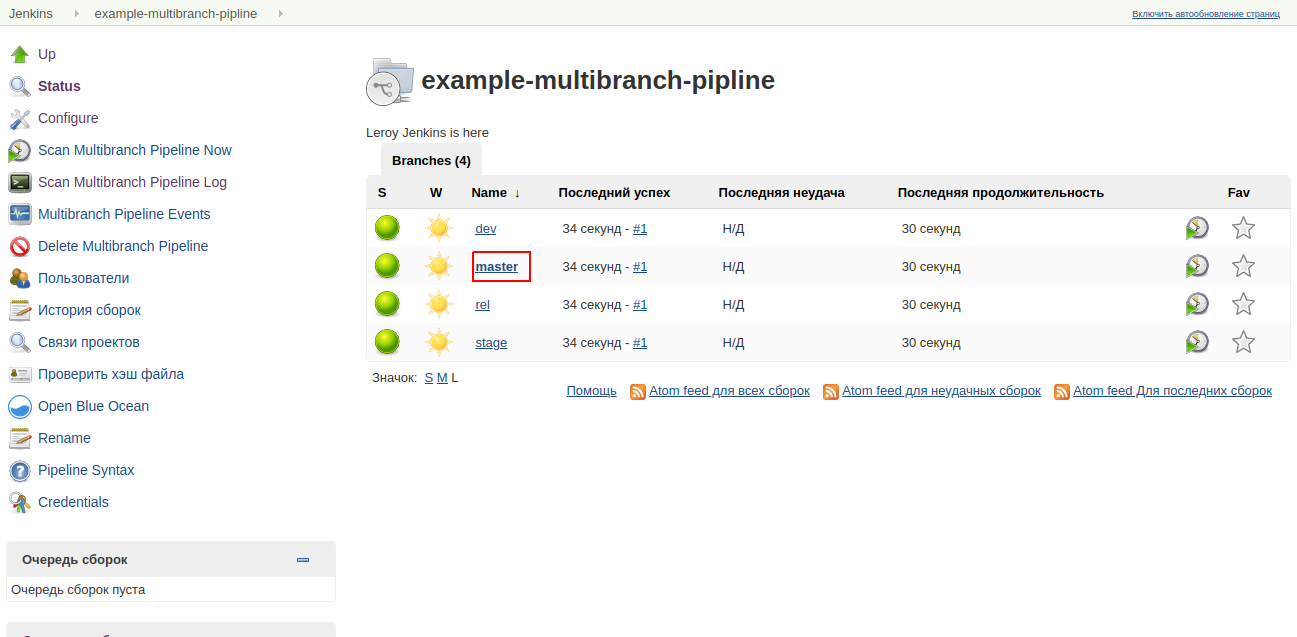
Task: Toggle favorite star for stage branch
Action: point(1243,343)
